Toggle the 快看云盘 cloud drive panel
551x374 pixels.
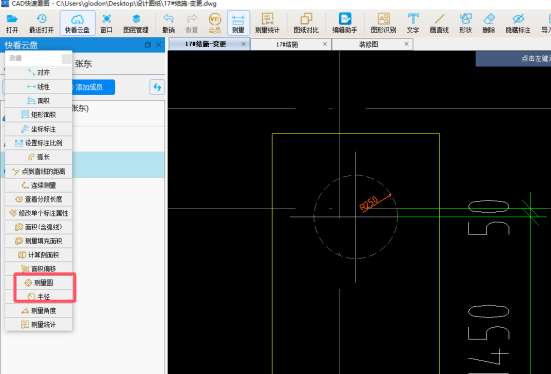(77, 23)
